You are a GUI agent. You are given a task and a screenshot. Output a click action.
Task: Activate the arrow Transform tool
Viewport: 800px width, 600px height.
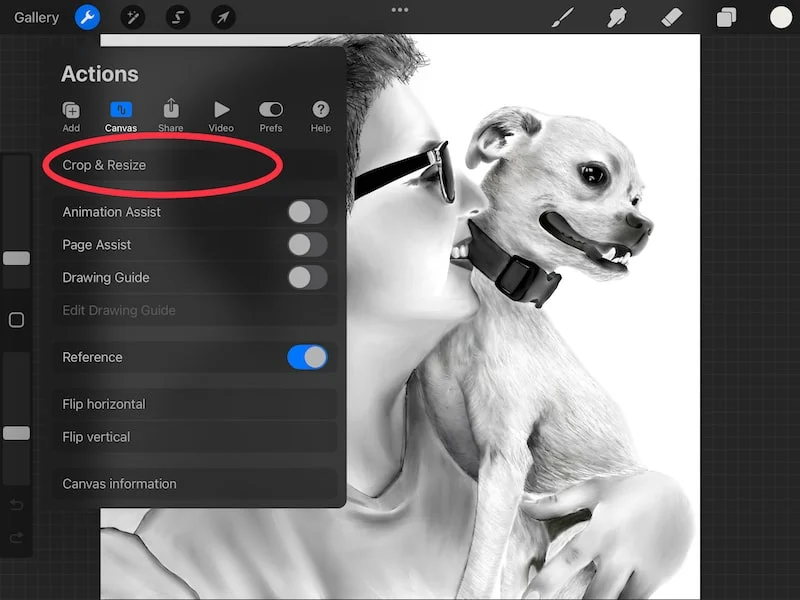223,17
